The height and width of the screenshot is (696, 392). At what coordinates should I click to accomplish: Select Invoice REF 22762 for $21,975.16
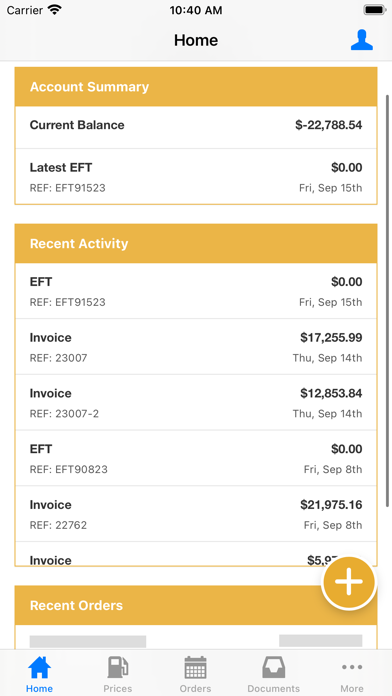click(x=196, y=514)
